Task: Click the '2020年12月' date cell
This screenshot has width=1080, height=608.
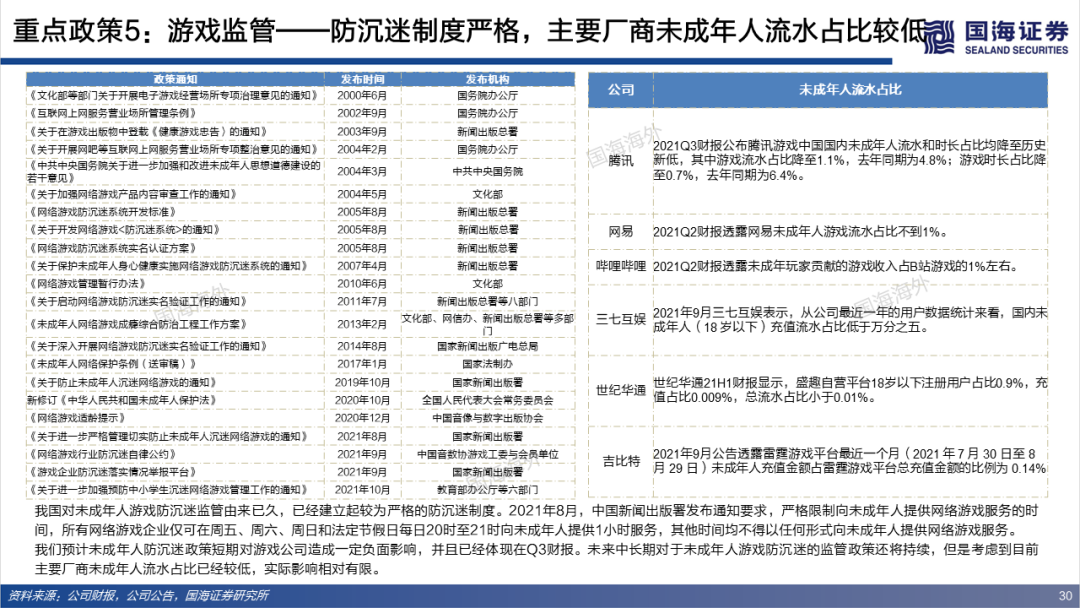Action: click(x=362, y=418)
